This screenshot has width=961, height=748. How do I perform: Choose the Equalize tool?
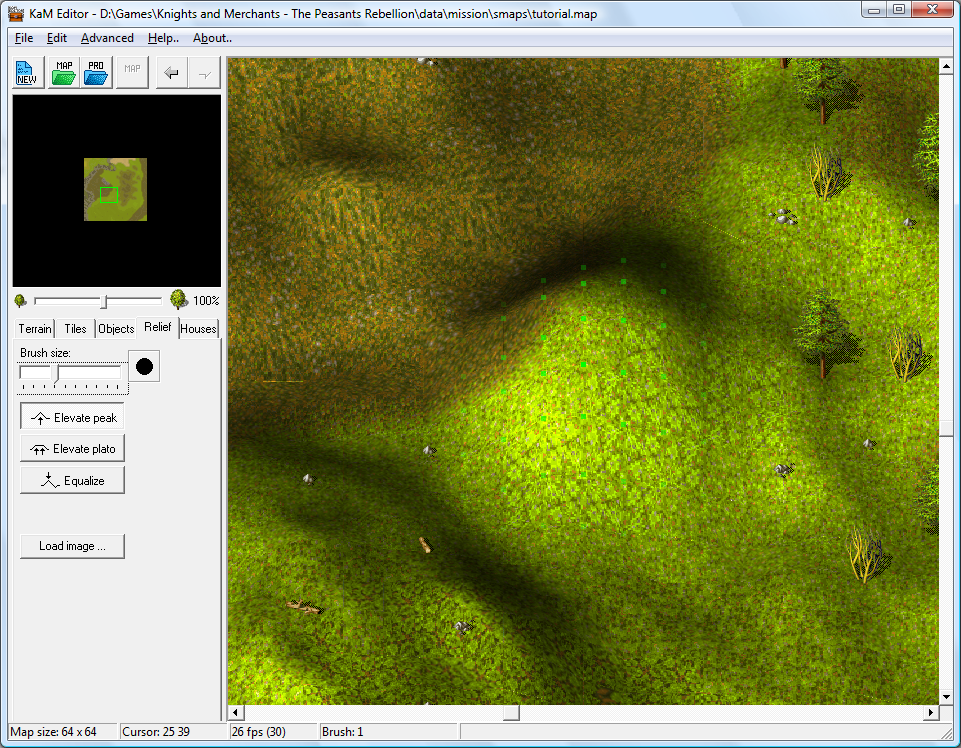(72, 481)
